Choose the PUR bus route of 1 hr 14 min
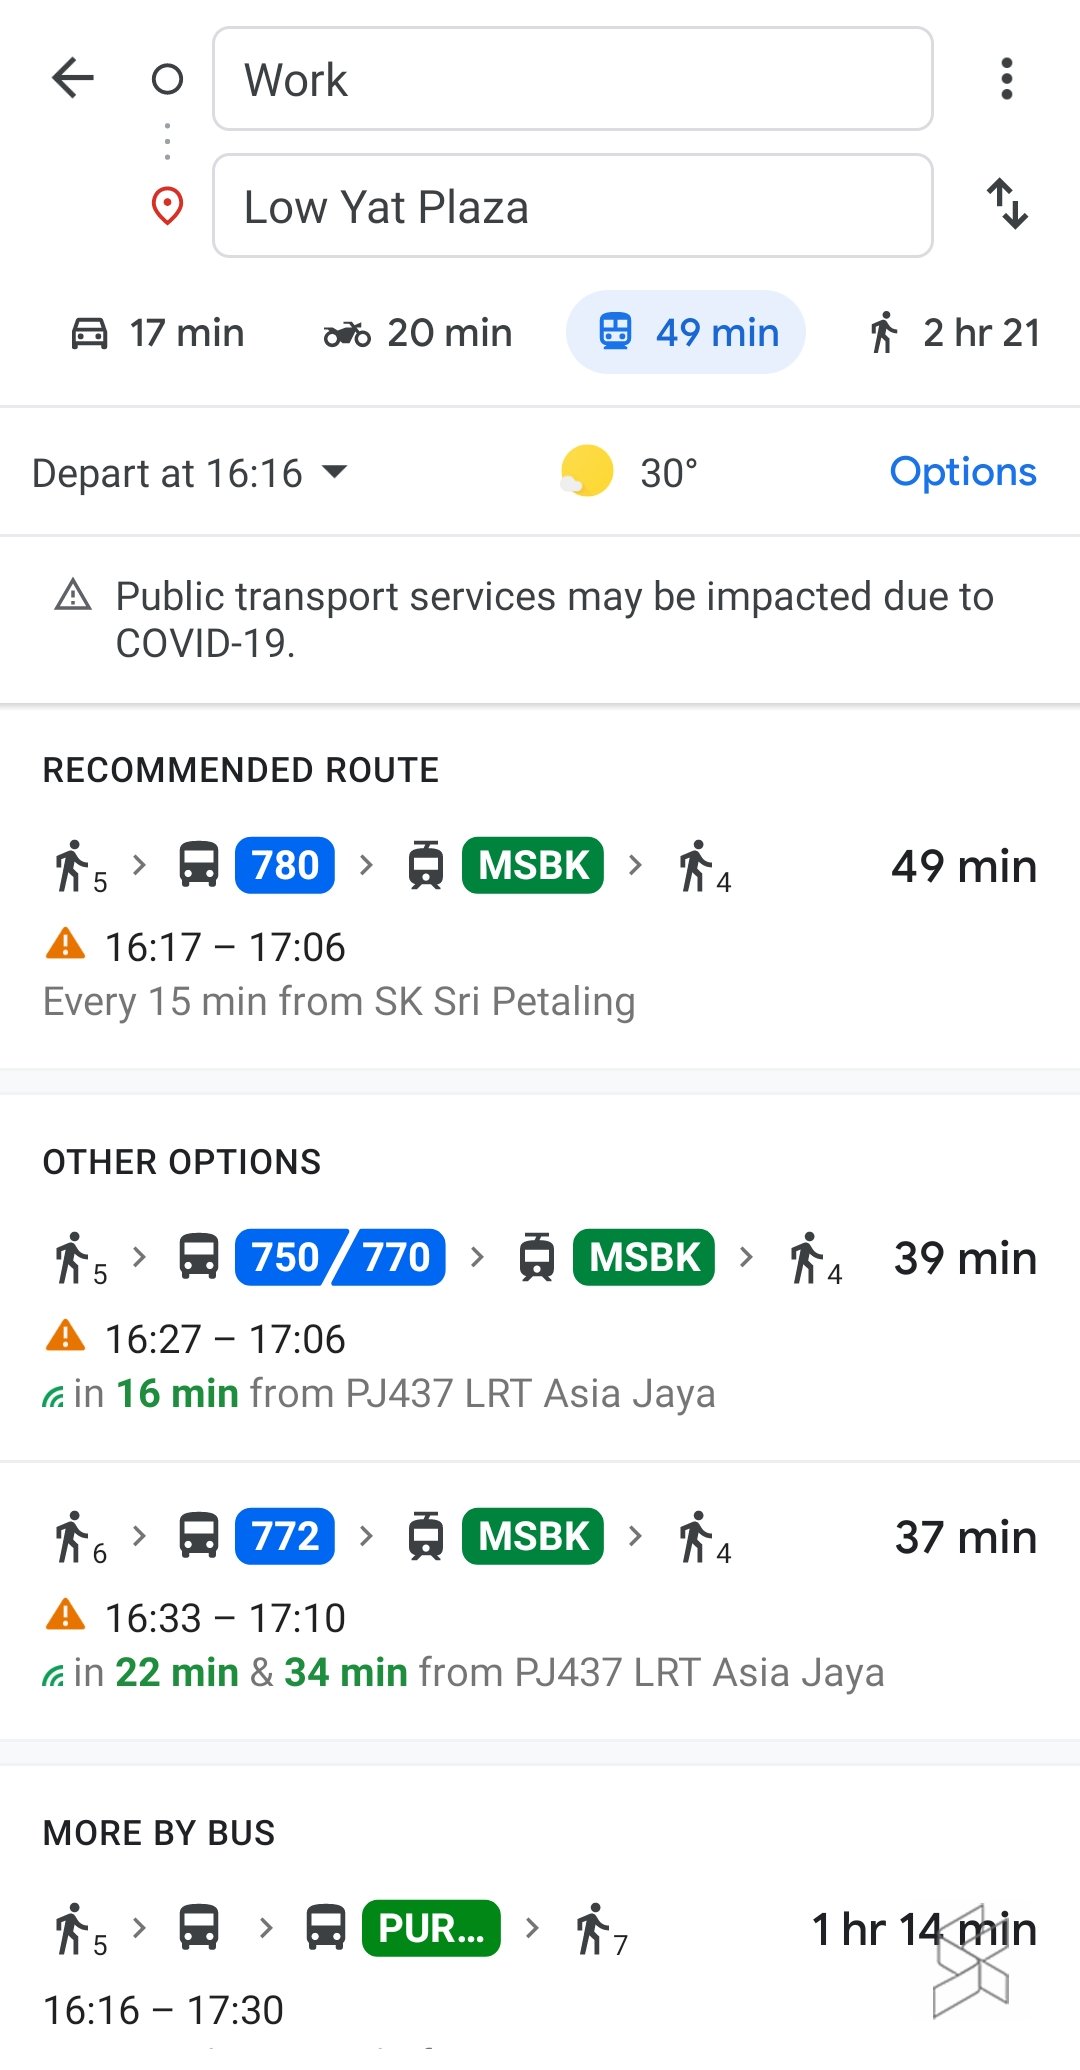This screenshot has height=2070, width=1080. [540, 1960]
